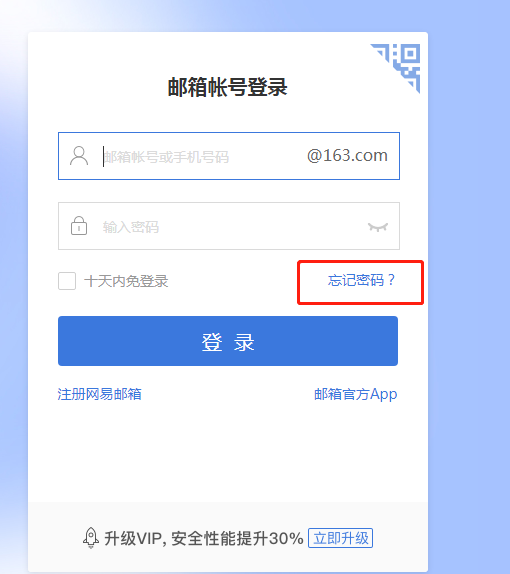Click the @163.com domain suffix
This screenshot has height=574, width=510.
347,156
